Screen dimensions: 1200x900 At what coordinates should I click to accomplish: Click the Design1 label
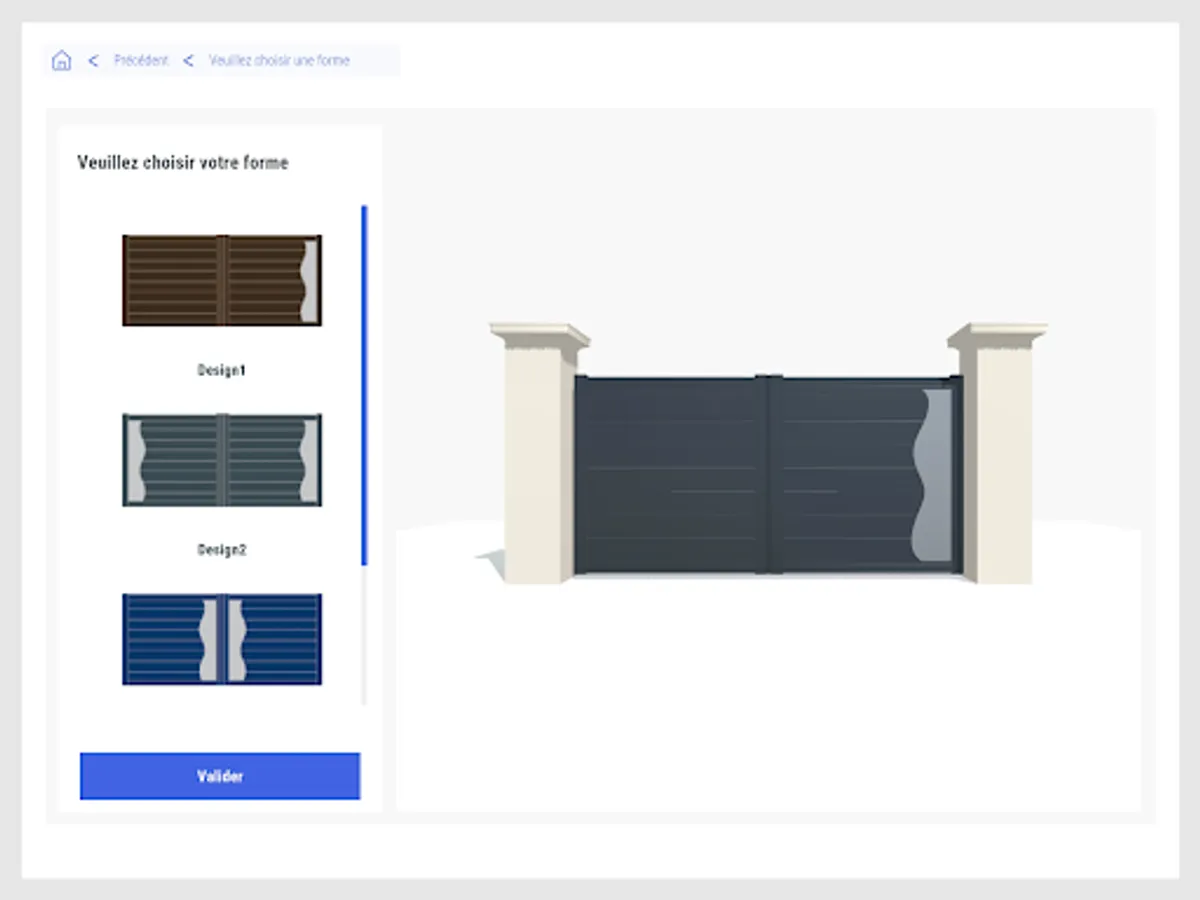(x=222, y=370)
